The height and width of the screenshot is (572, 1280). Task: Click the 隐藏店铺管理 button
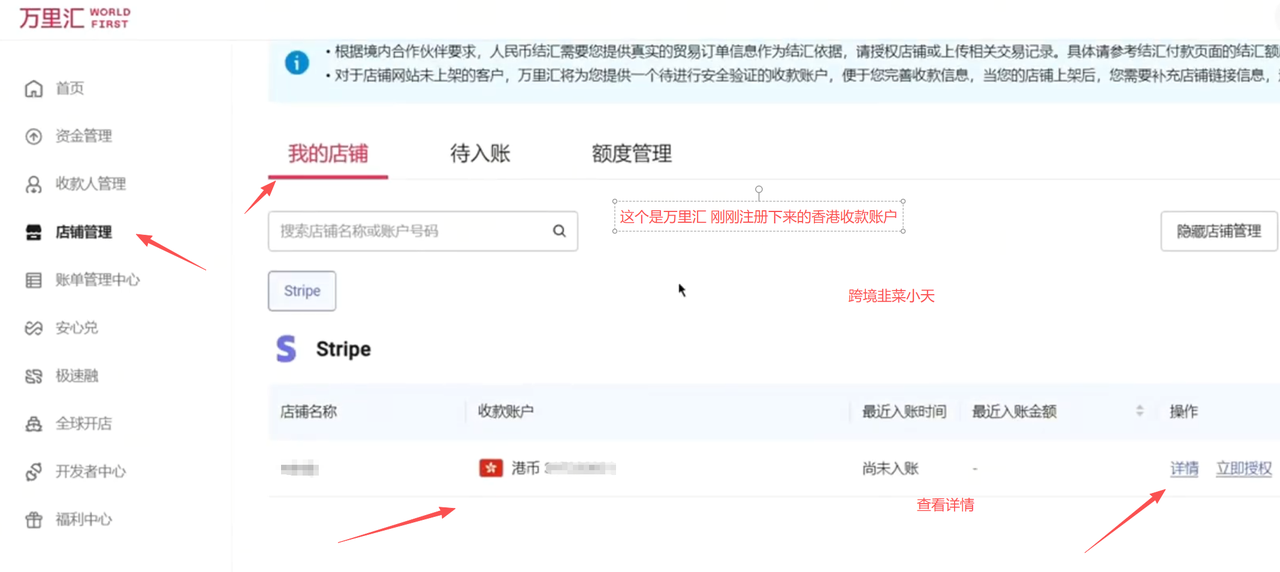pos(1218,231)
